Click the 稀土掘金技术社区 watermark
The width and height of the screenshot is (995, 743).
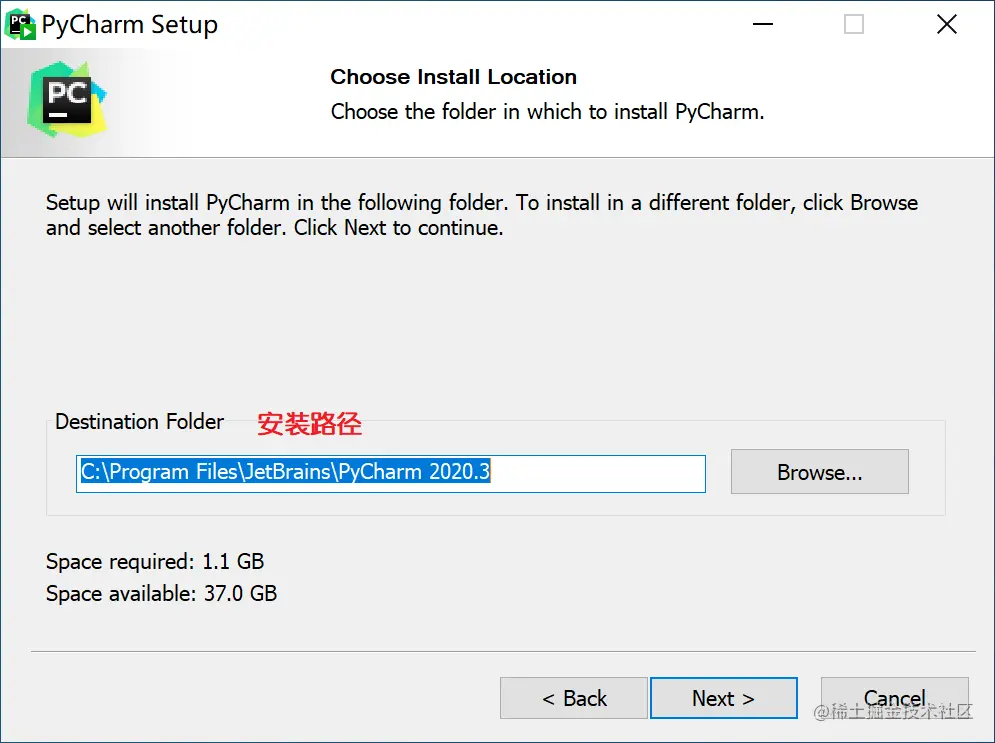pyautogui.click(x=892, y=712)
